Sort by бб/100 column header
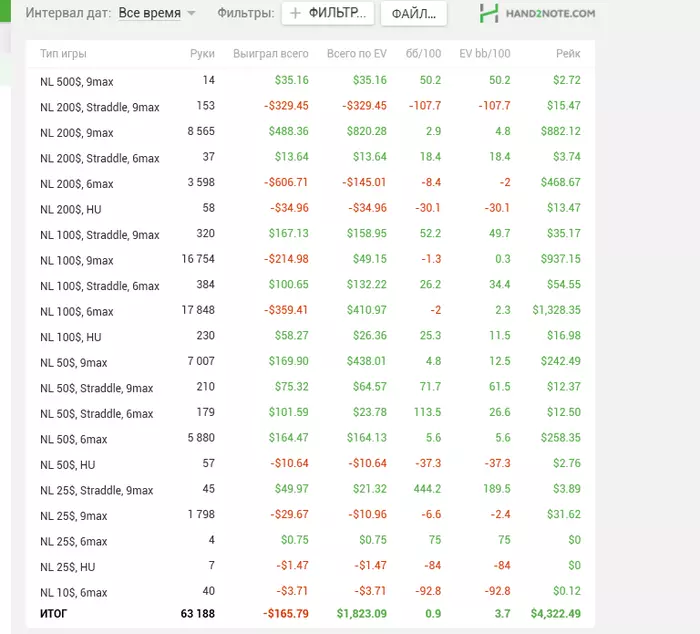The image size is (700, 634). pos(423,54)
